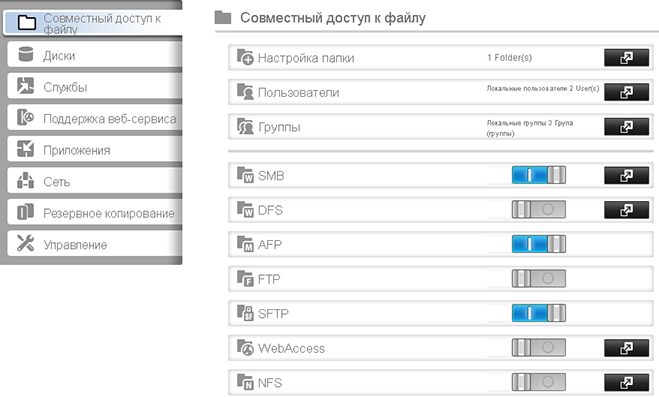This screenshot has height=397, width=659.
Task: Click the services icon beside Службы
Action: coord(25,85)
